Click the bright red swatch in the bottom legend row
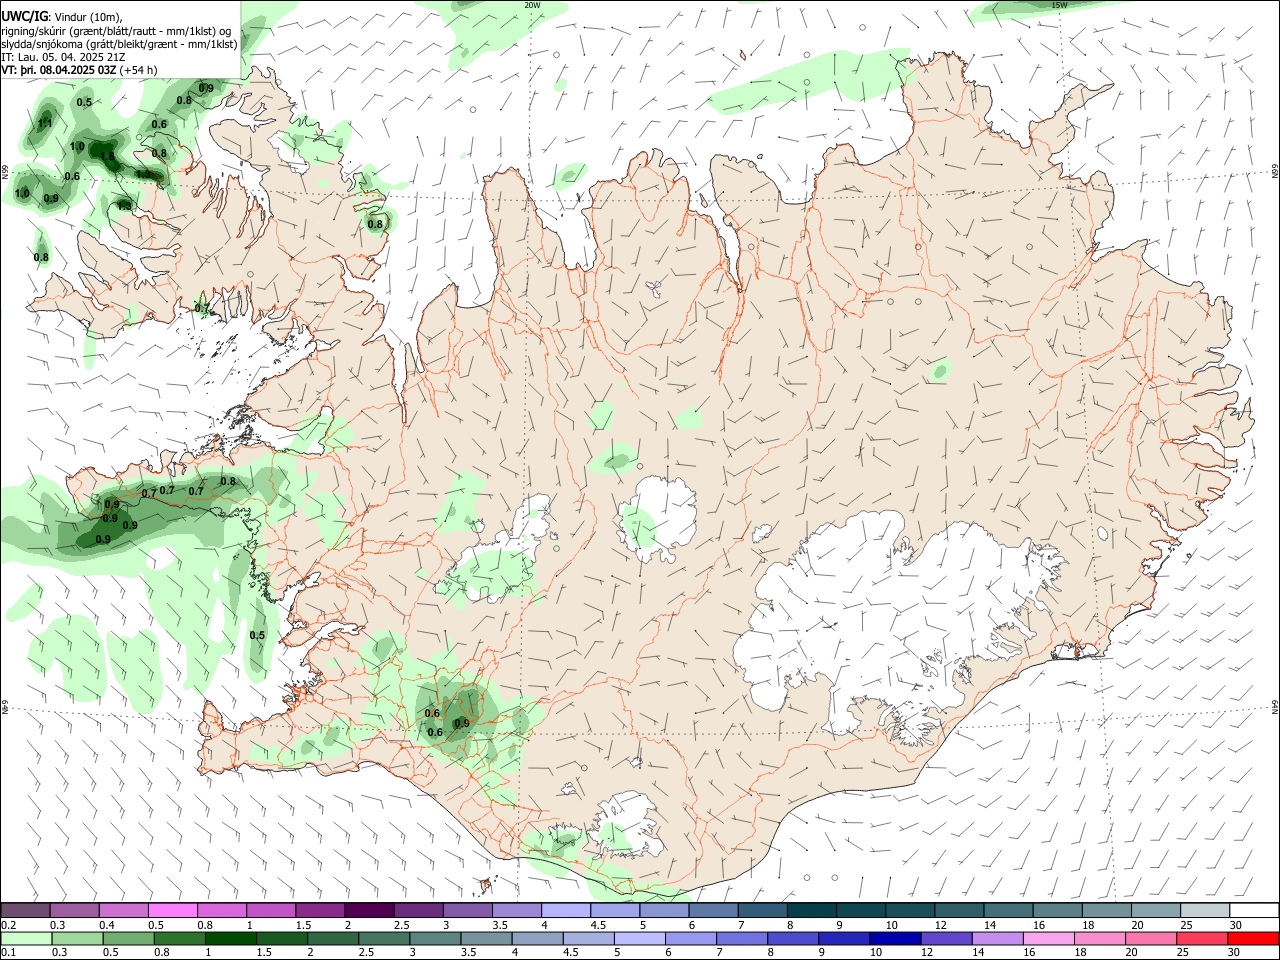Screen dimensions: 1280x960 (1253, 938)
